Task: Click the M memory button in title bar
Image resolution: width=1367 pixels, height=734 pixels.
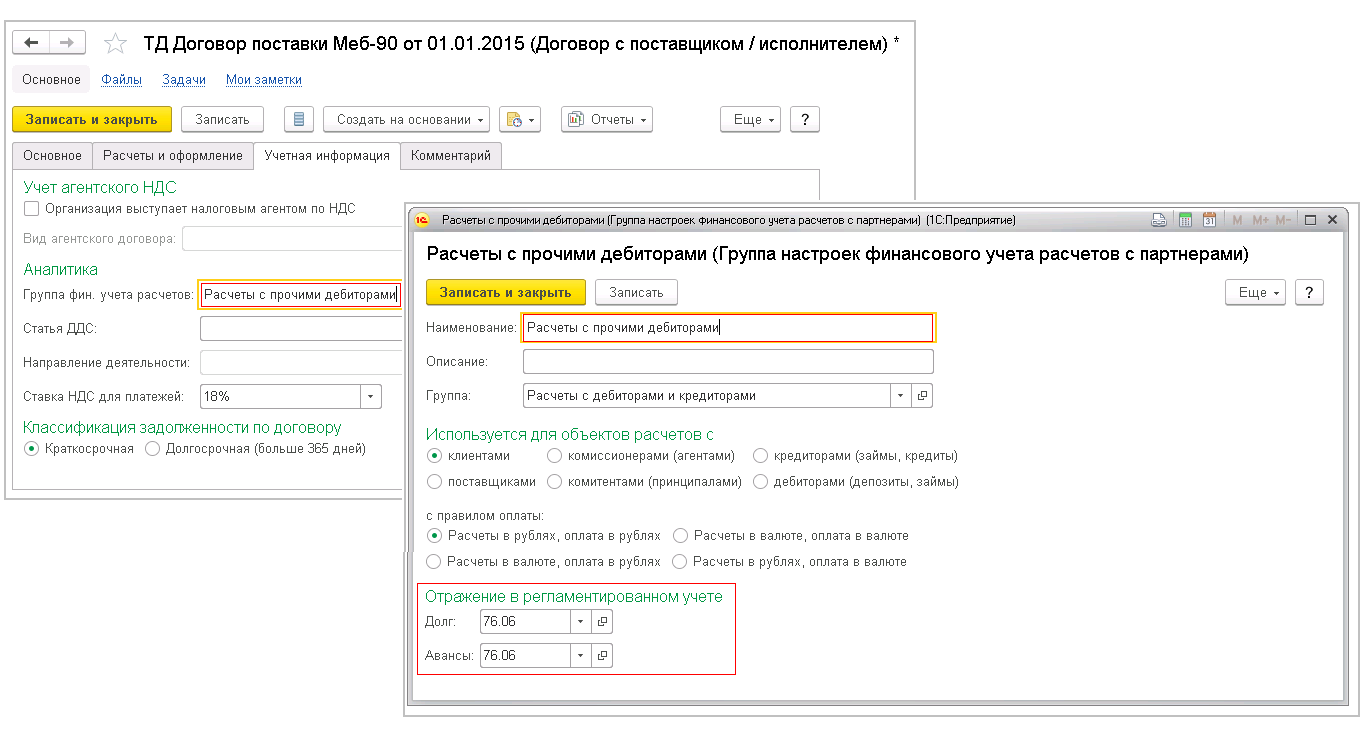Action: click(1237, 220)
